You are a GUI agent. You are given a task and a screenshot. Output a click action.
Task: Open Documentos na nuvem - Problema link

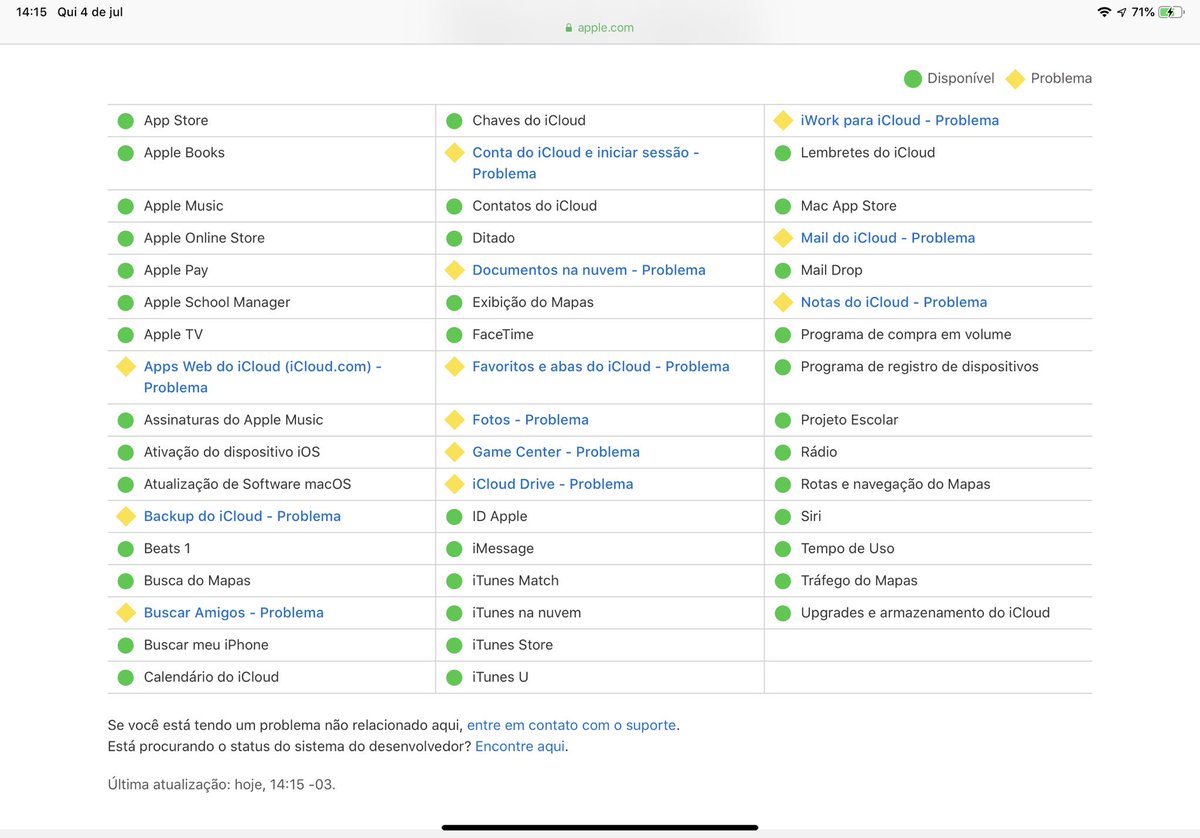[589, 270]
